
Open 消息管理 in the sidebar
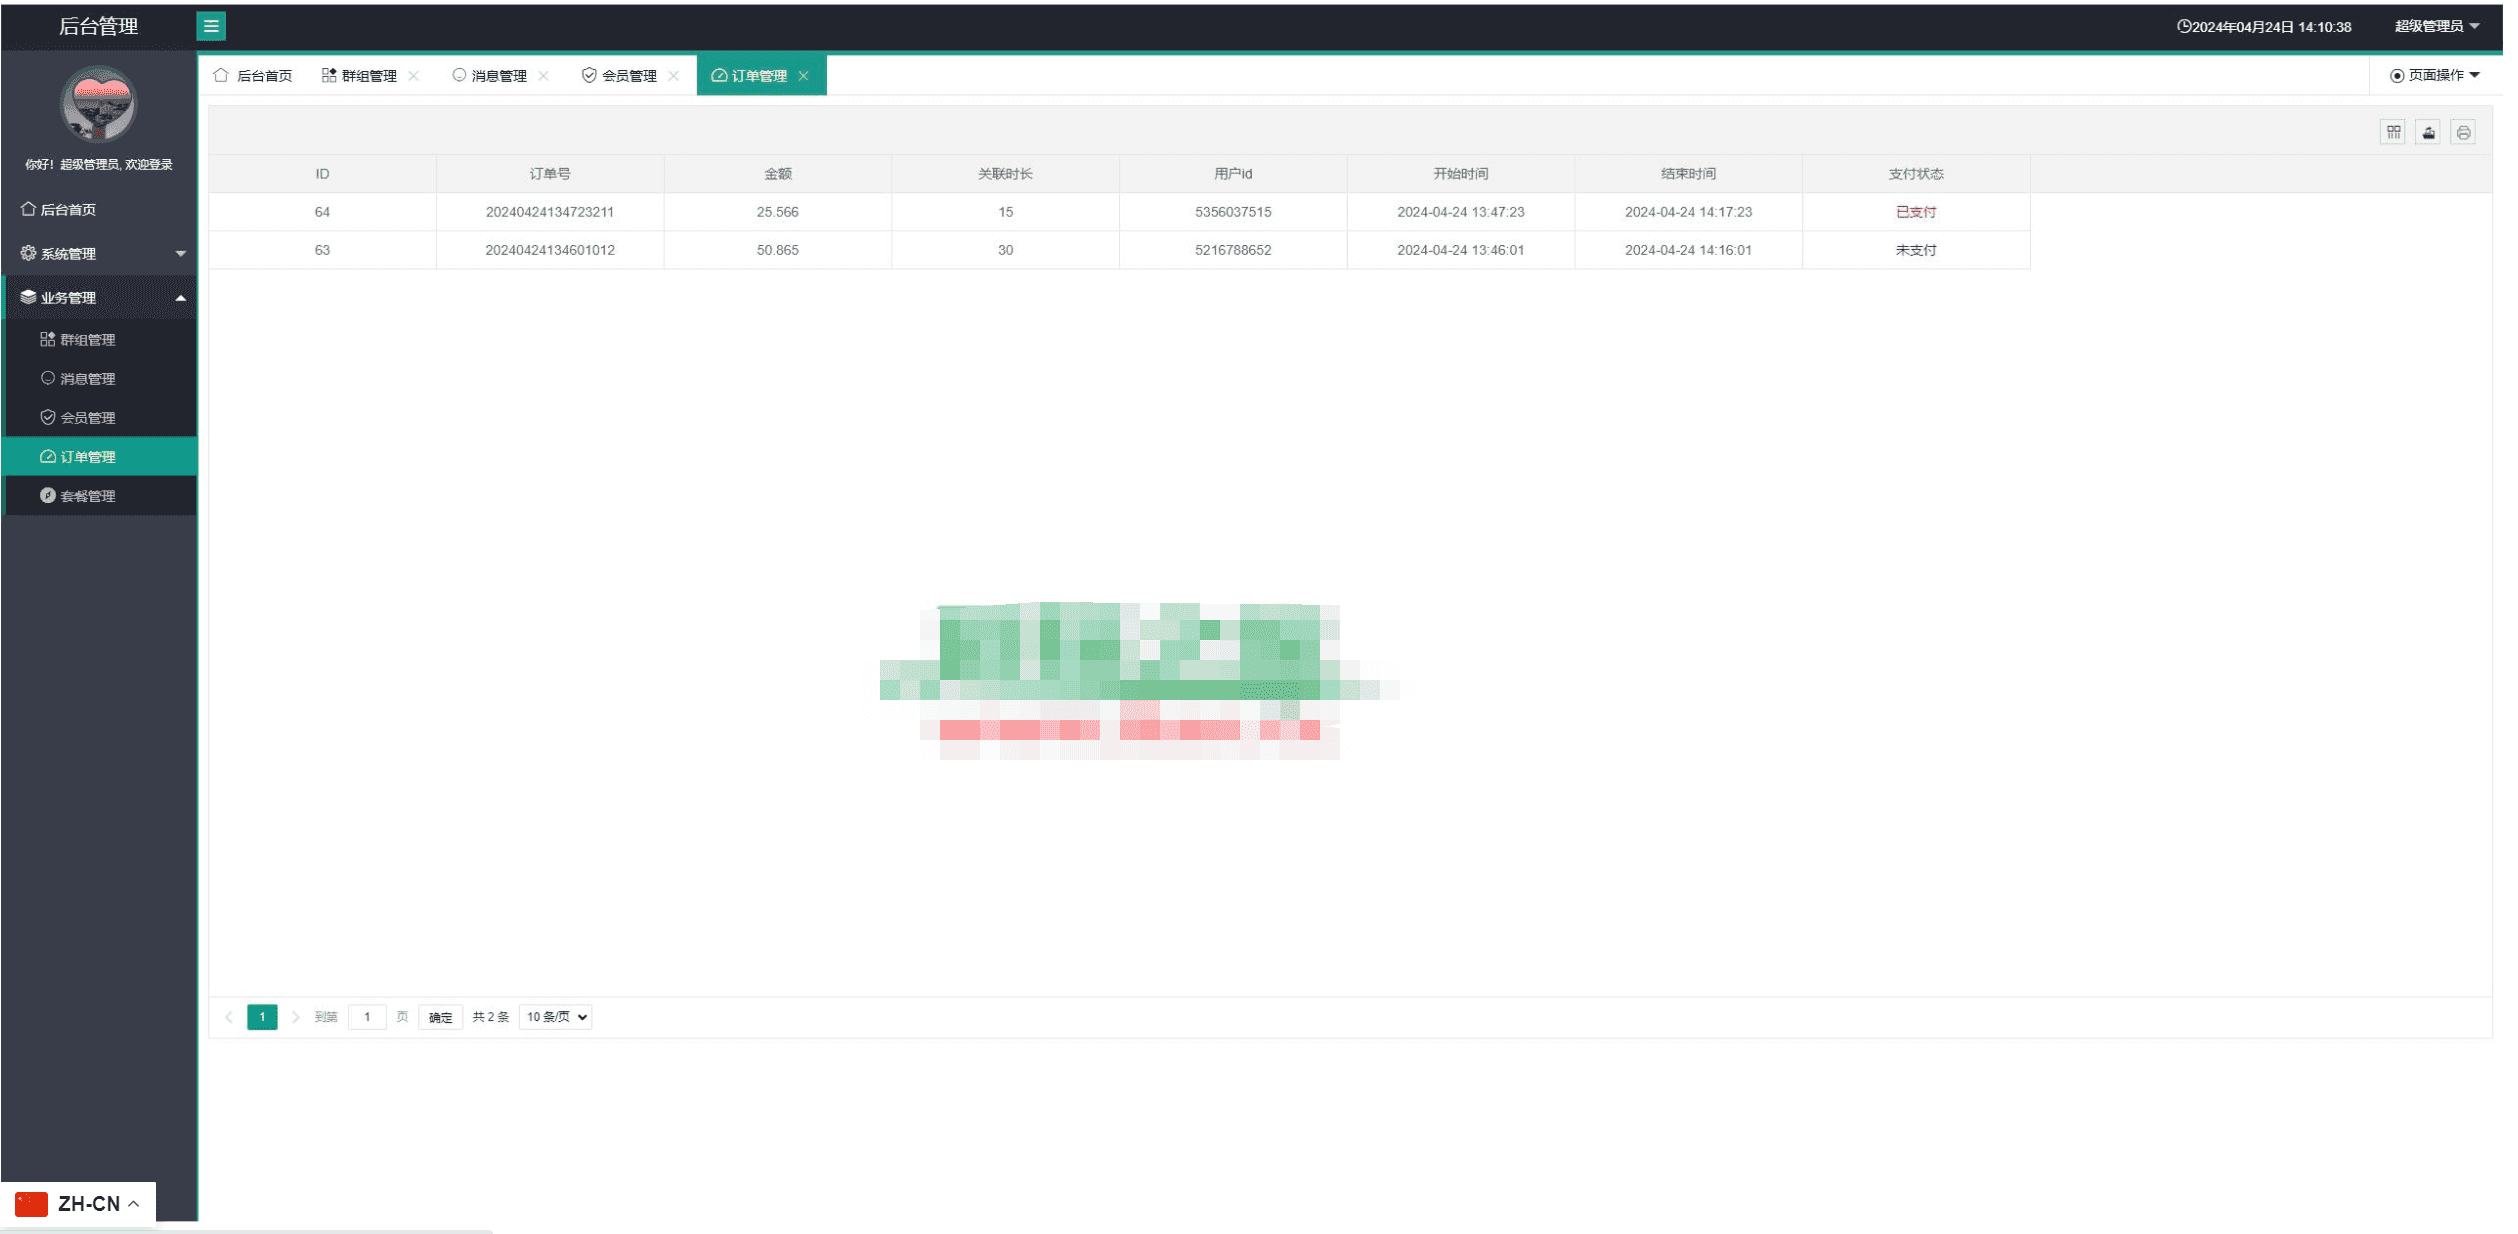click(x=100, y=378)
